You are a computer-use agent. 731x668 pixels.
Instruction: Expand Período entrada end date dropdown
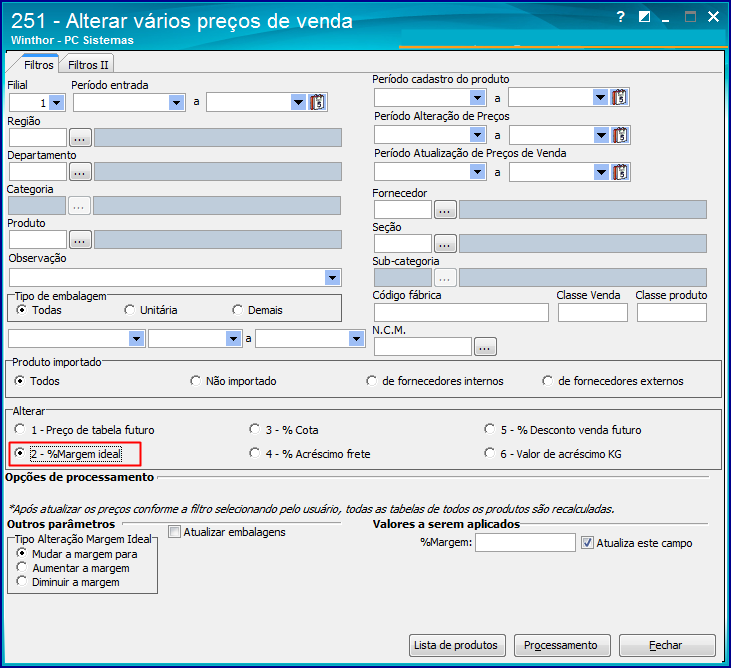click(x=298, y=103)
